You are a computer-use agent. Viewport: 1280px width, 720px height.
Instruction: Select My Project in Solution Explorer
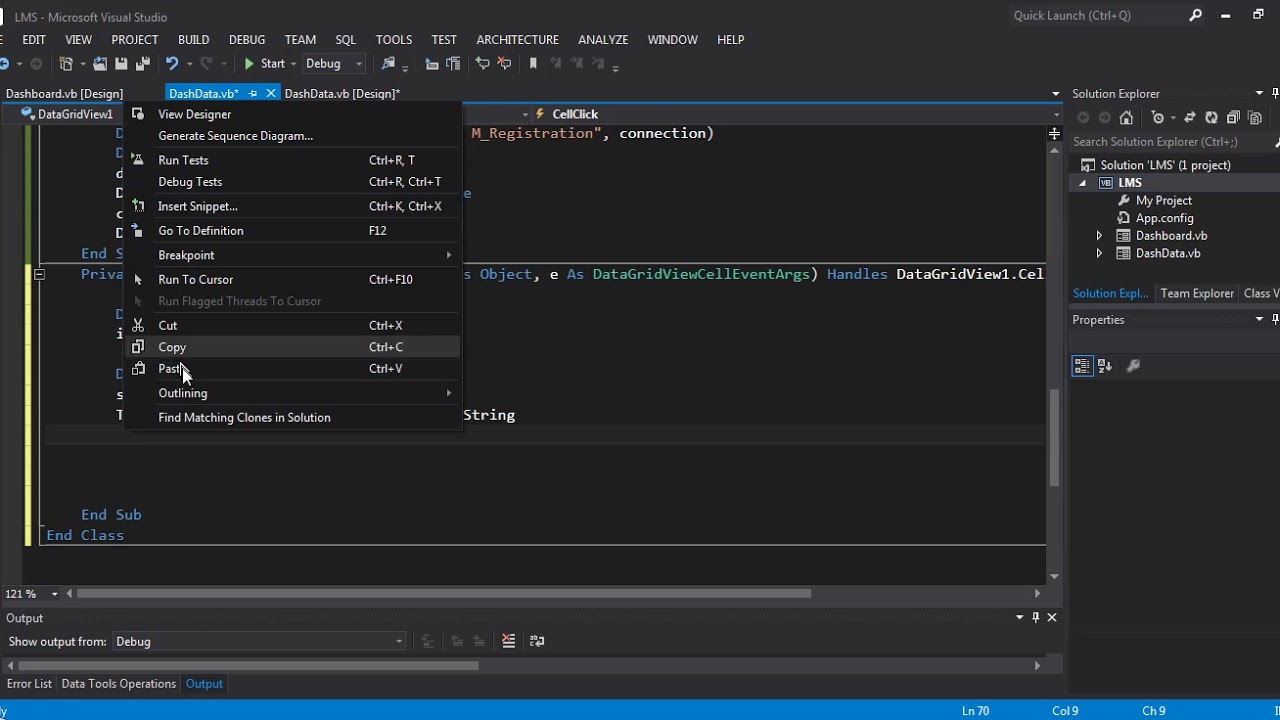(x=1163, y=201)
